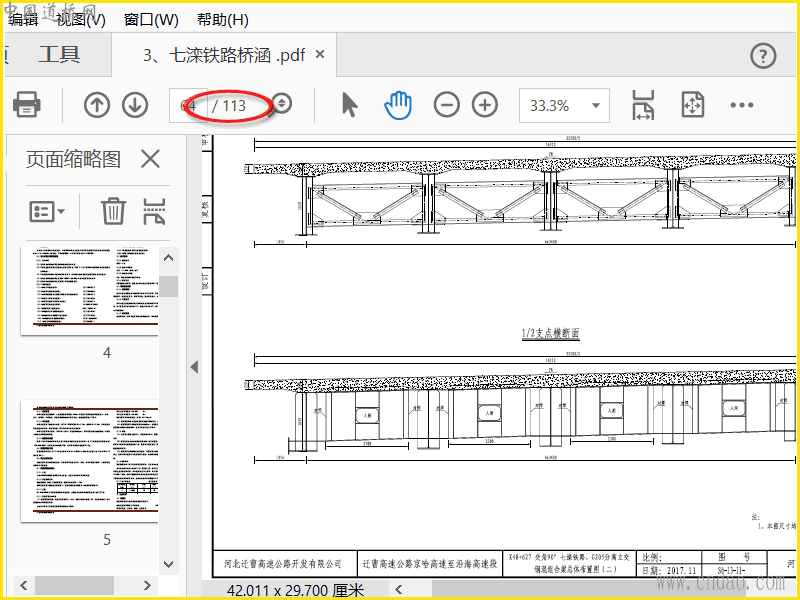The width and height of the screenshot is (800, 600).
Task: Open the help question mark icon
Action: click(763, 55)
